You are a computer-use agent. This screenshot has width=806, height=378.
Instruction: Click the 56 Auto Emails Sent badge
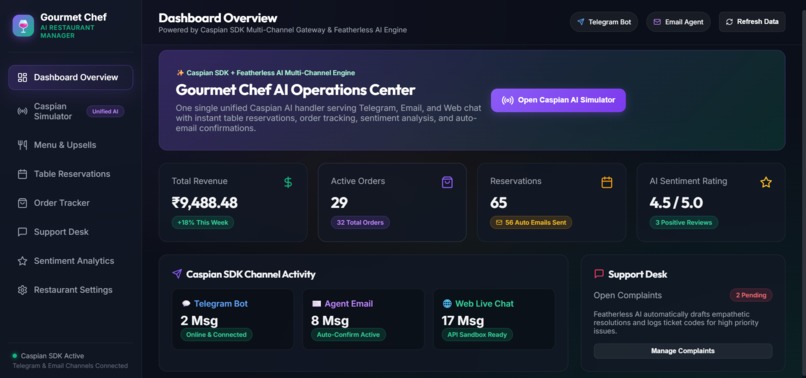point(531,223)
